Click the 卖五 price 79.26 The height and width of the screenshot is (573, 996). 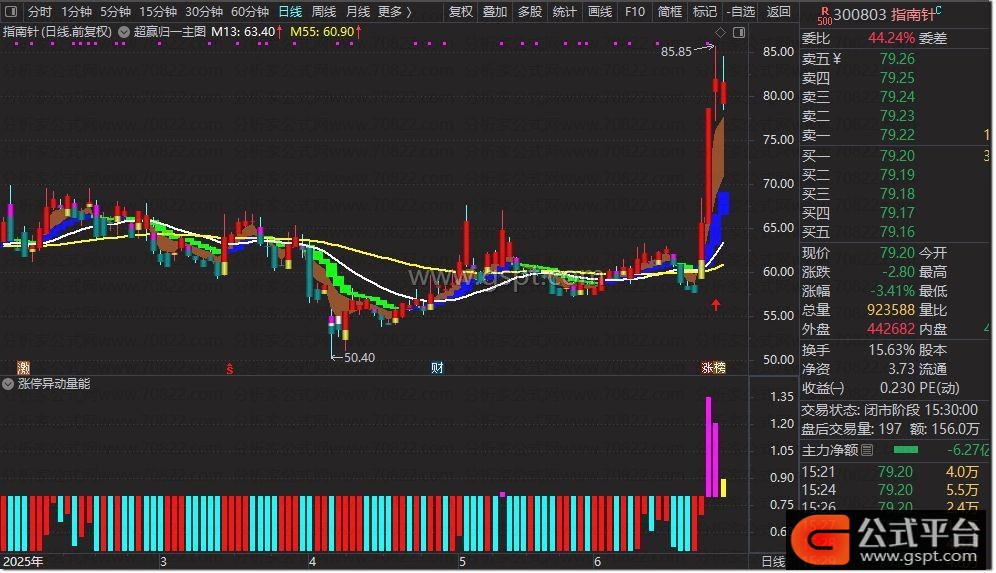897,58
